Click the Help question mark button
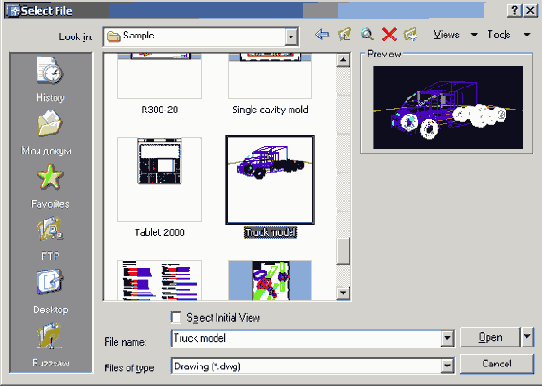542x386 pixels. point(514,11)
